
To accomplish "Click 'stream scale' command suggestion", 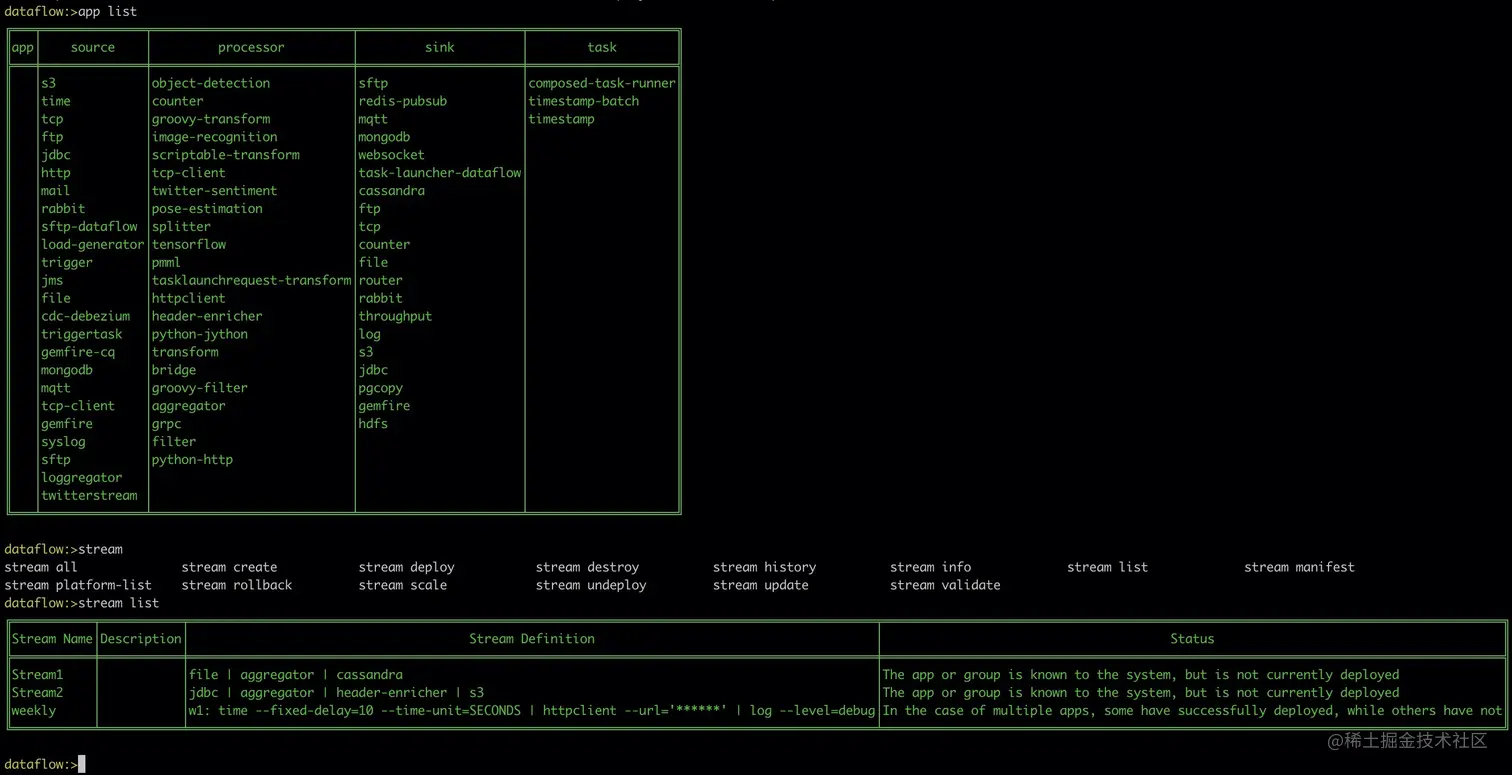I will (403, 585).
